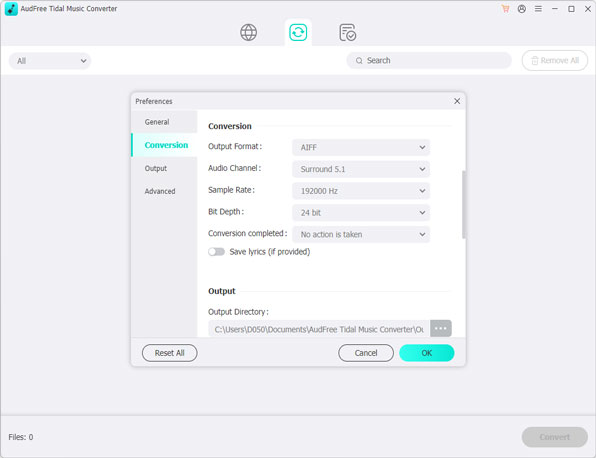
Task: Click the search magnifier icon
Action: (359, 60)
